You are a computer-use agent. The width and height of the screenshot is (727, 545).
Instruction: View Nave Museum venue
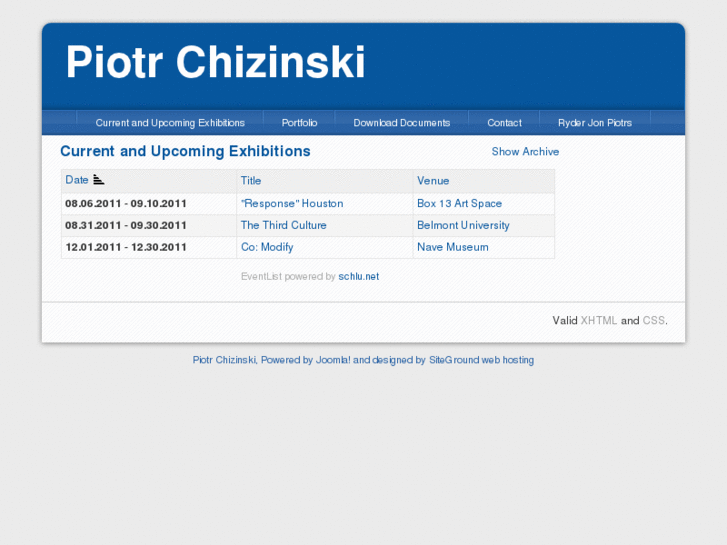[x=453, y=247]
